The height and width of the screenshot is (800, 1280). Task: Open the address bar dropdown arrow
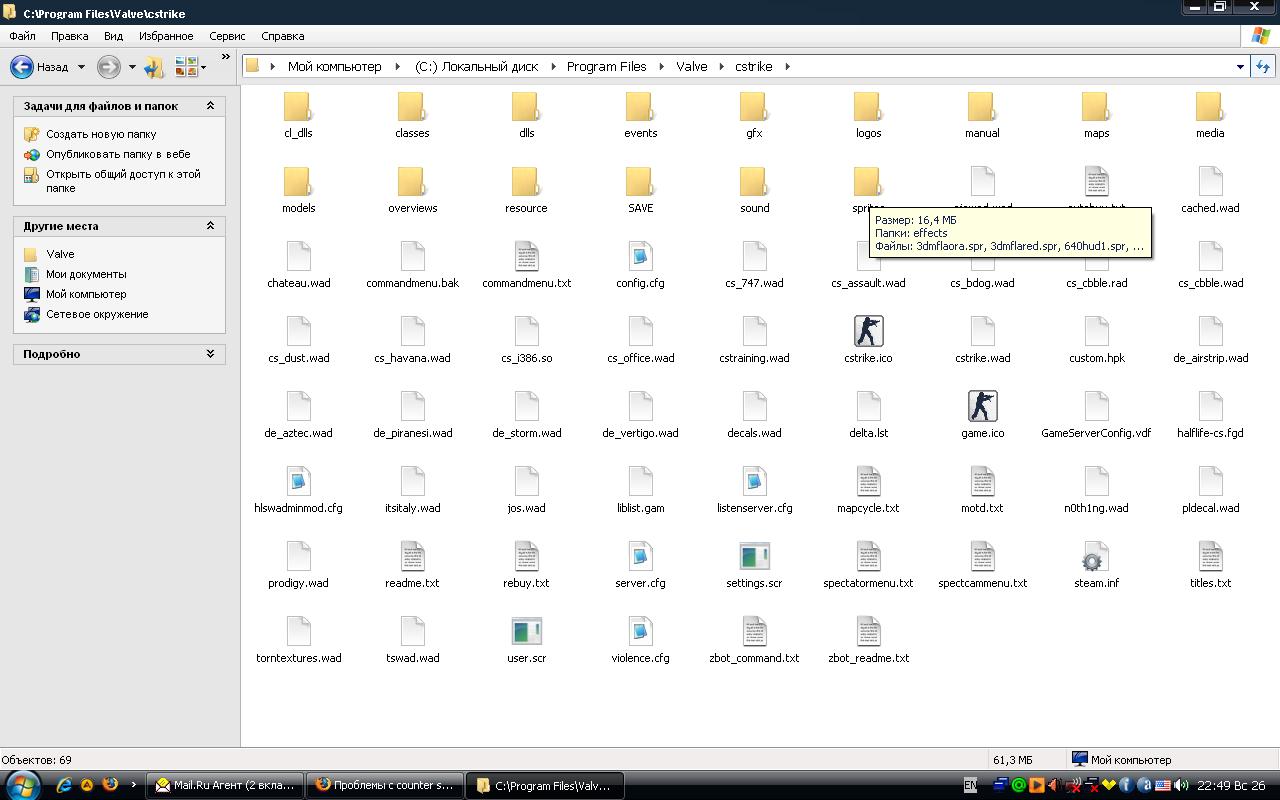click(x=1240, y=67)
